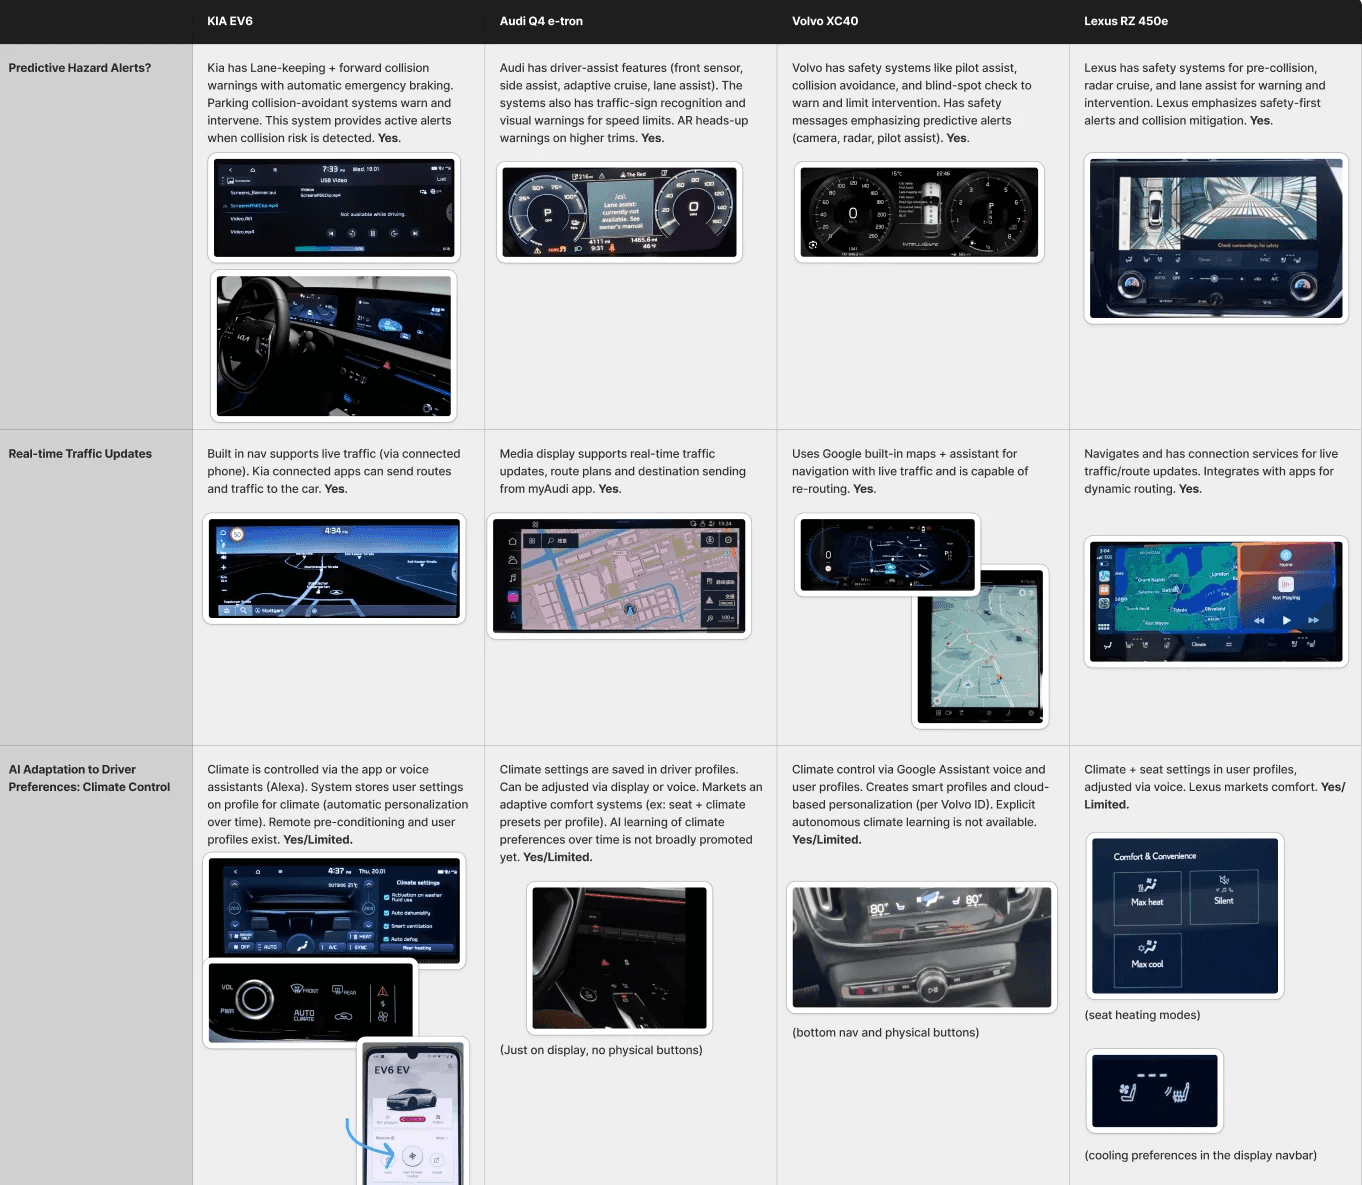Click the seat ventilation fan icon in Lexus navbar image
1362x1185 pixels.
click(1128, 1092)
